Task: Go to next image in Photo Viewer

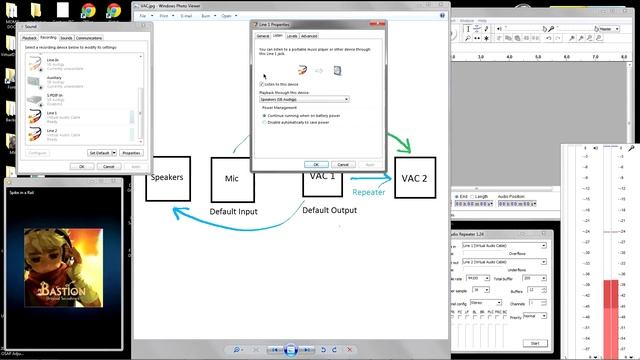Action: (307, 350)
